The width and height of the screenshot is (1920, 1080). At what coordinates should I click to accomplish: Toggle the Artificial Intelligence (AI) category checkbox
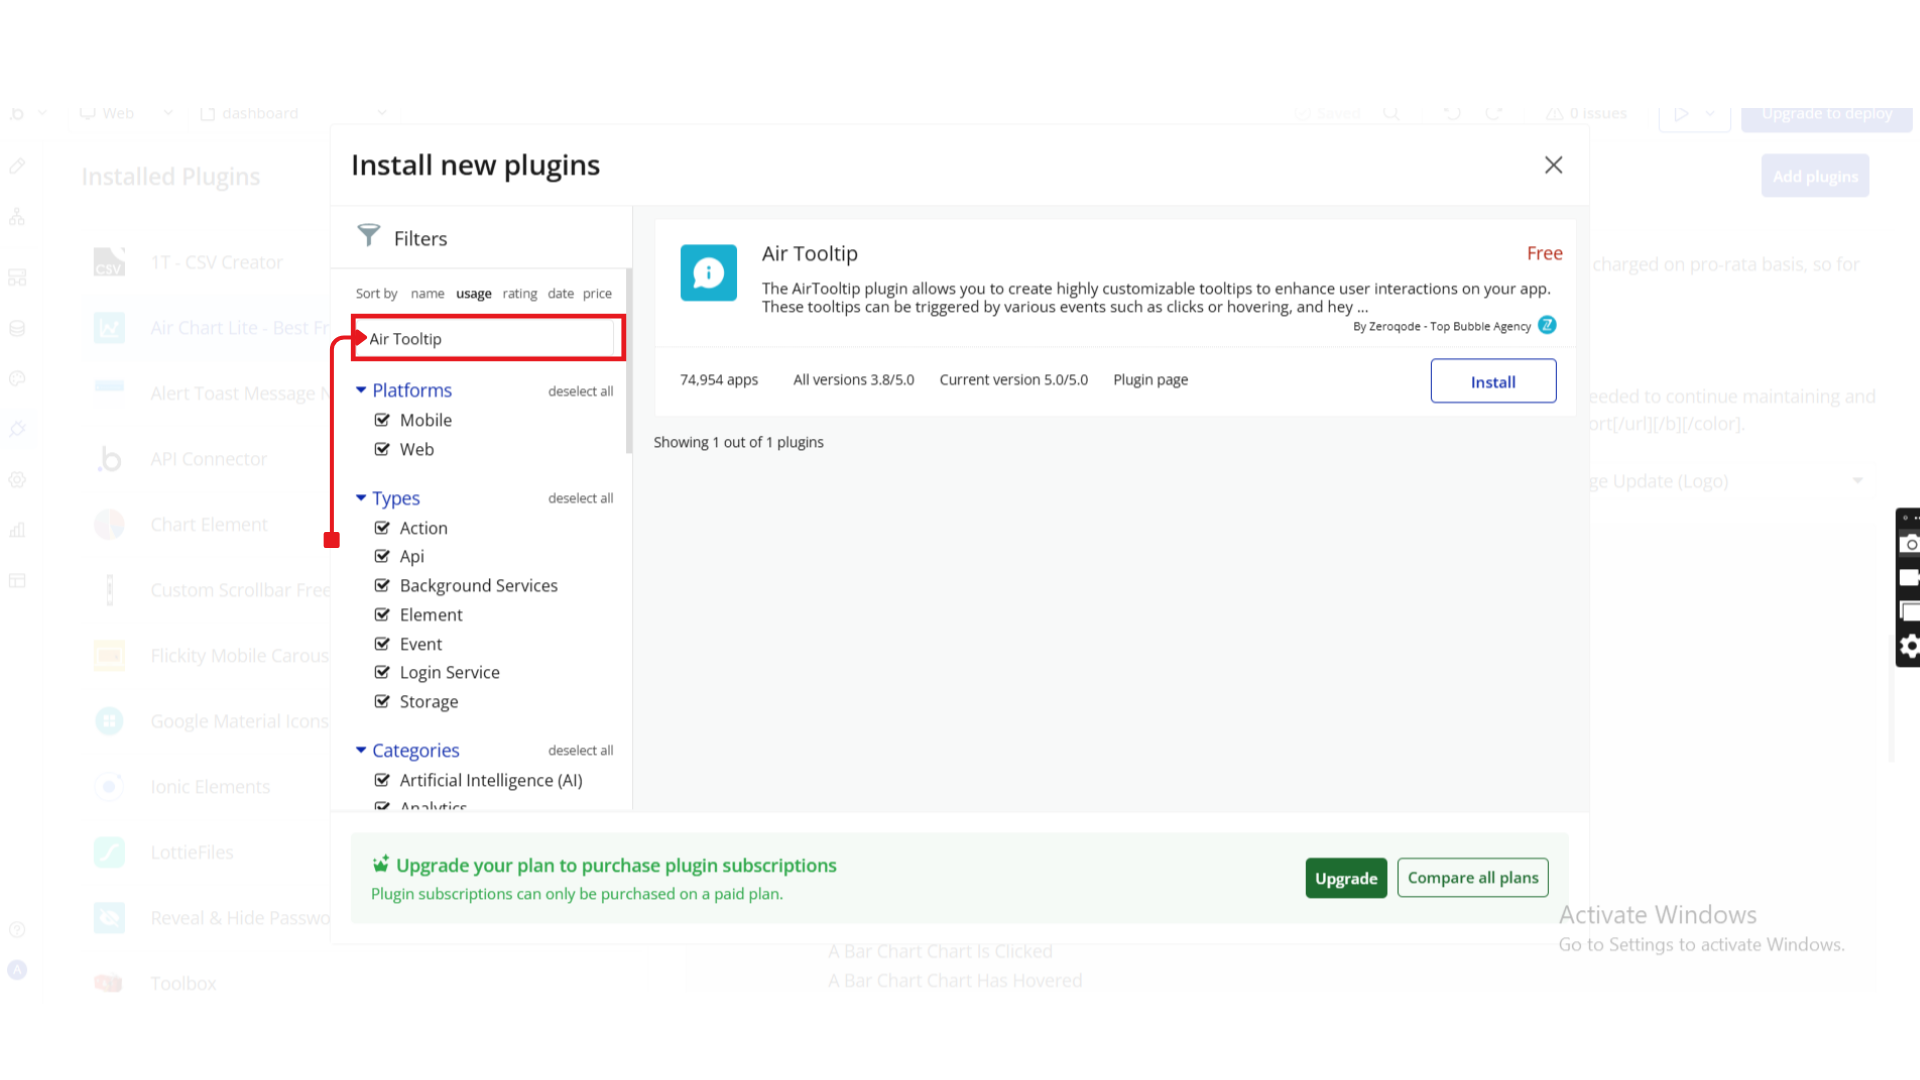[x=382, y=780]
